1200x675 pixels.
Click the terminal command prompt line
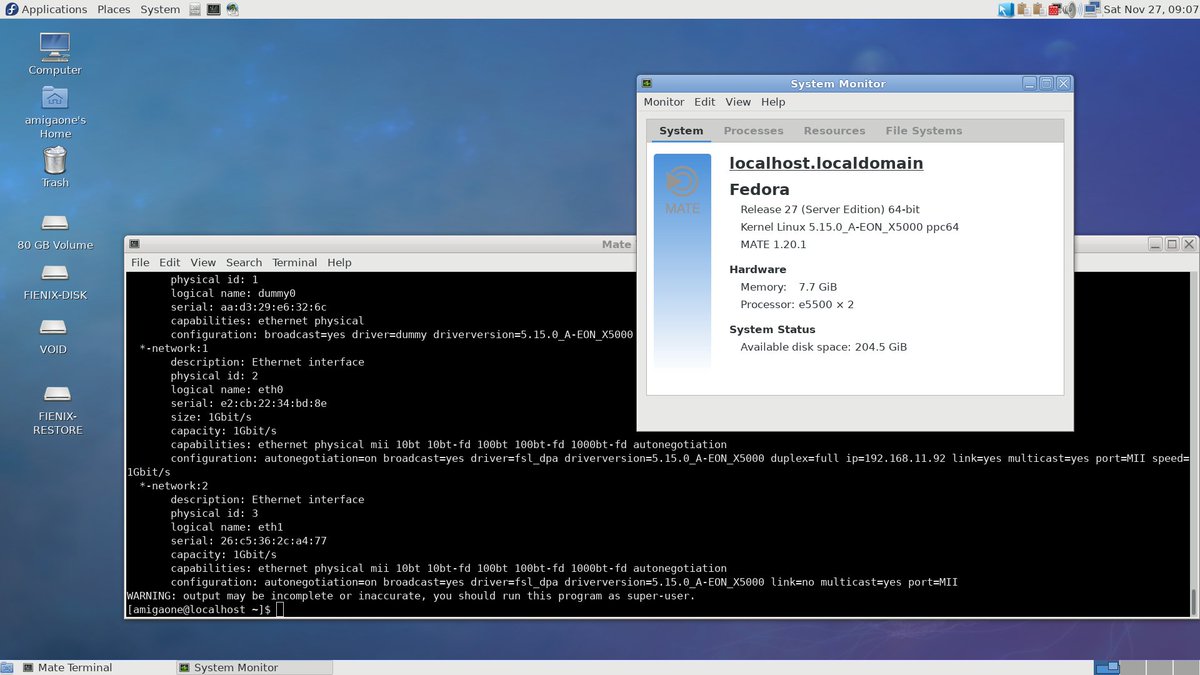[x=205, y=609]
